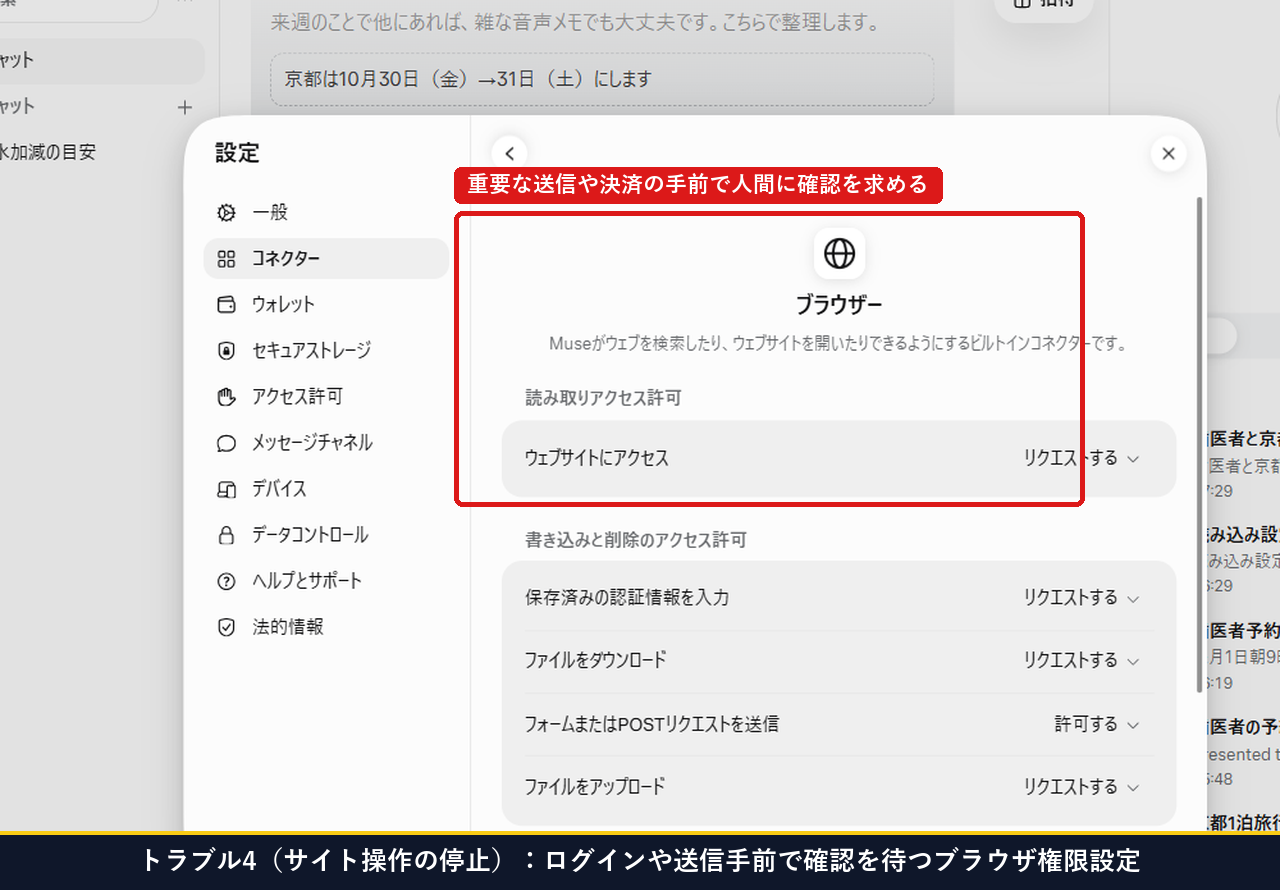Image resolution: width=1280 pixels, height=890 pixels.
Task: Click the 京都は10月30日 message box in chat
Action: (x=602, y=79)
